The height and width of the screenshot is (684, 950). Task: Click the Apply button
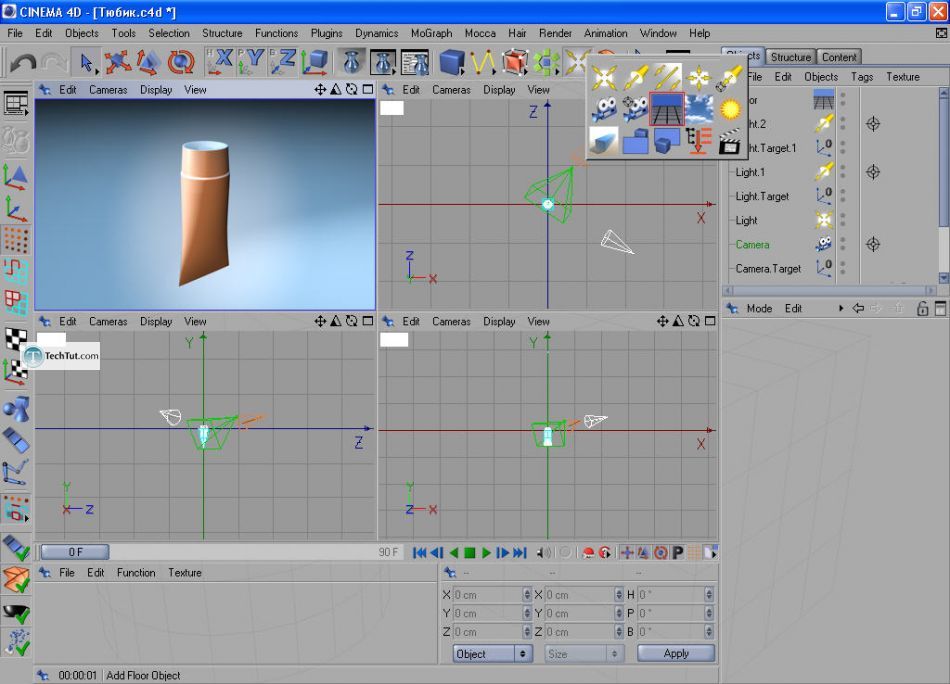(676, 653)
